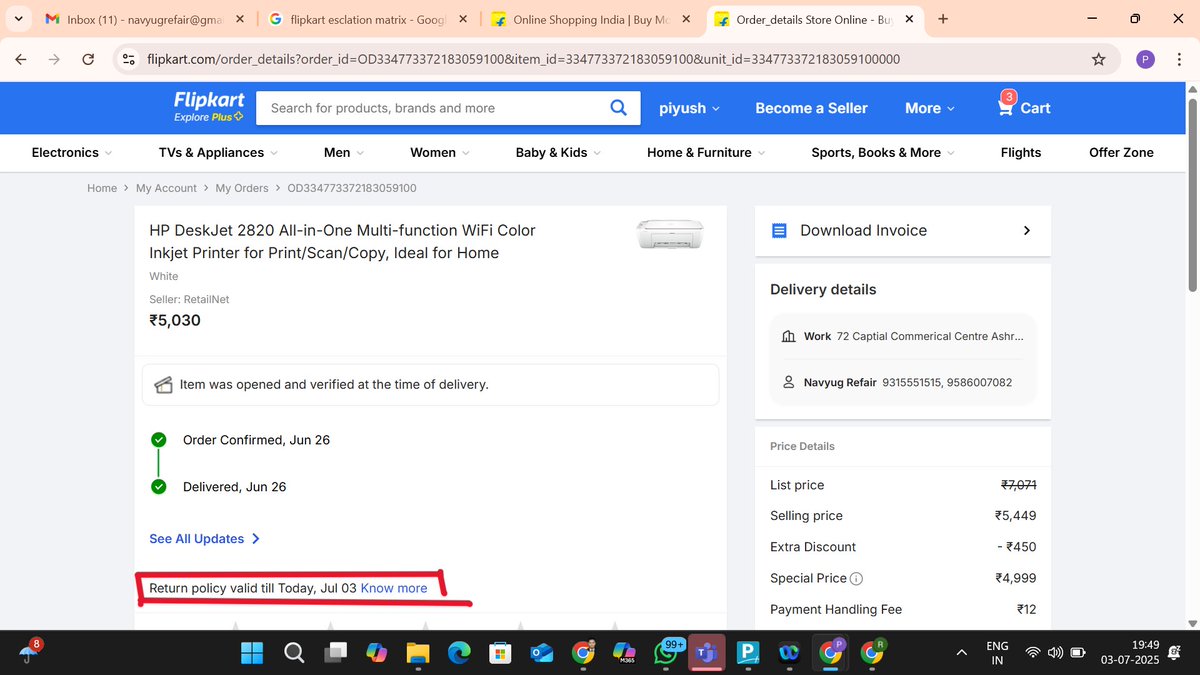
Task: Close the Order_details Store Online tab
Action: pos(909,19)
